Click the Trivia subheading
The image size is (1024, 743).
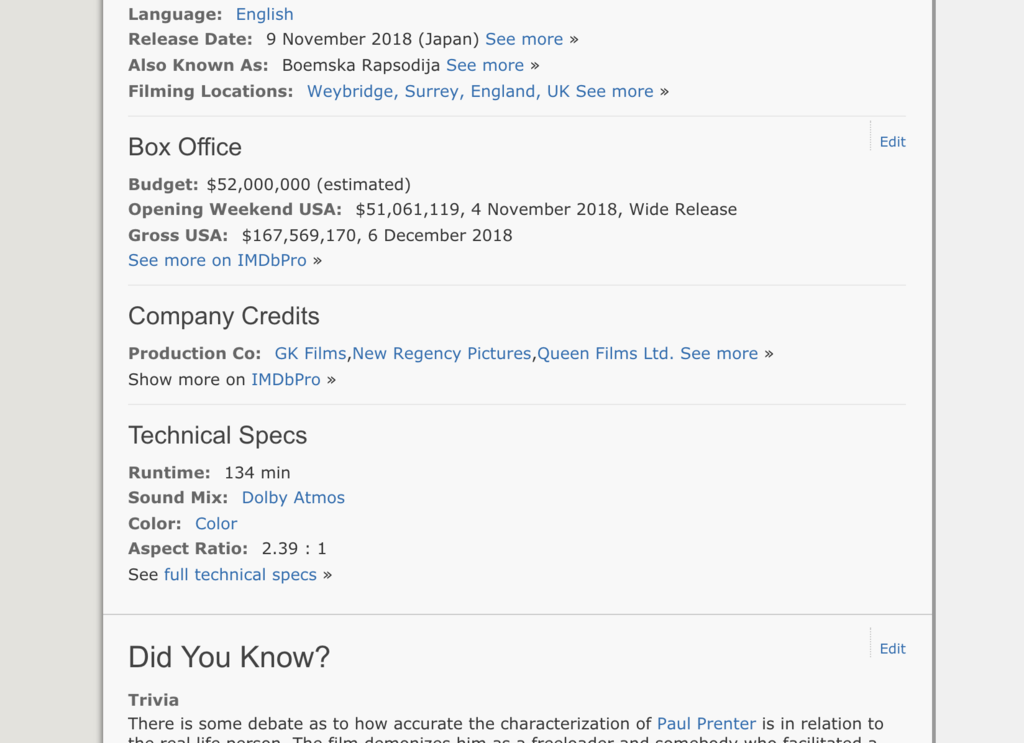(x=153, y=700)
